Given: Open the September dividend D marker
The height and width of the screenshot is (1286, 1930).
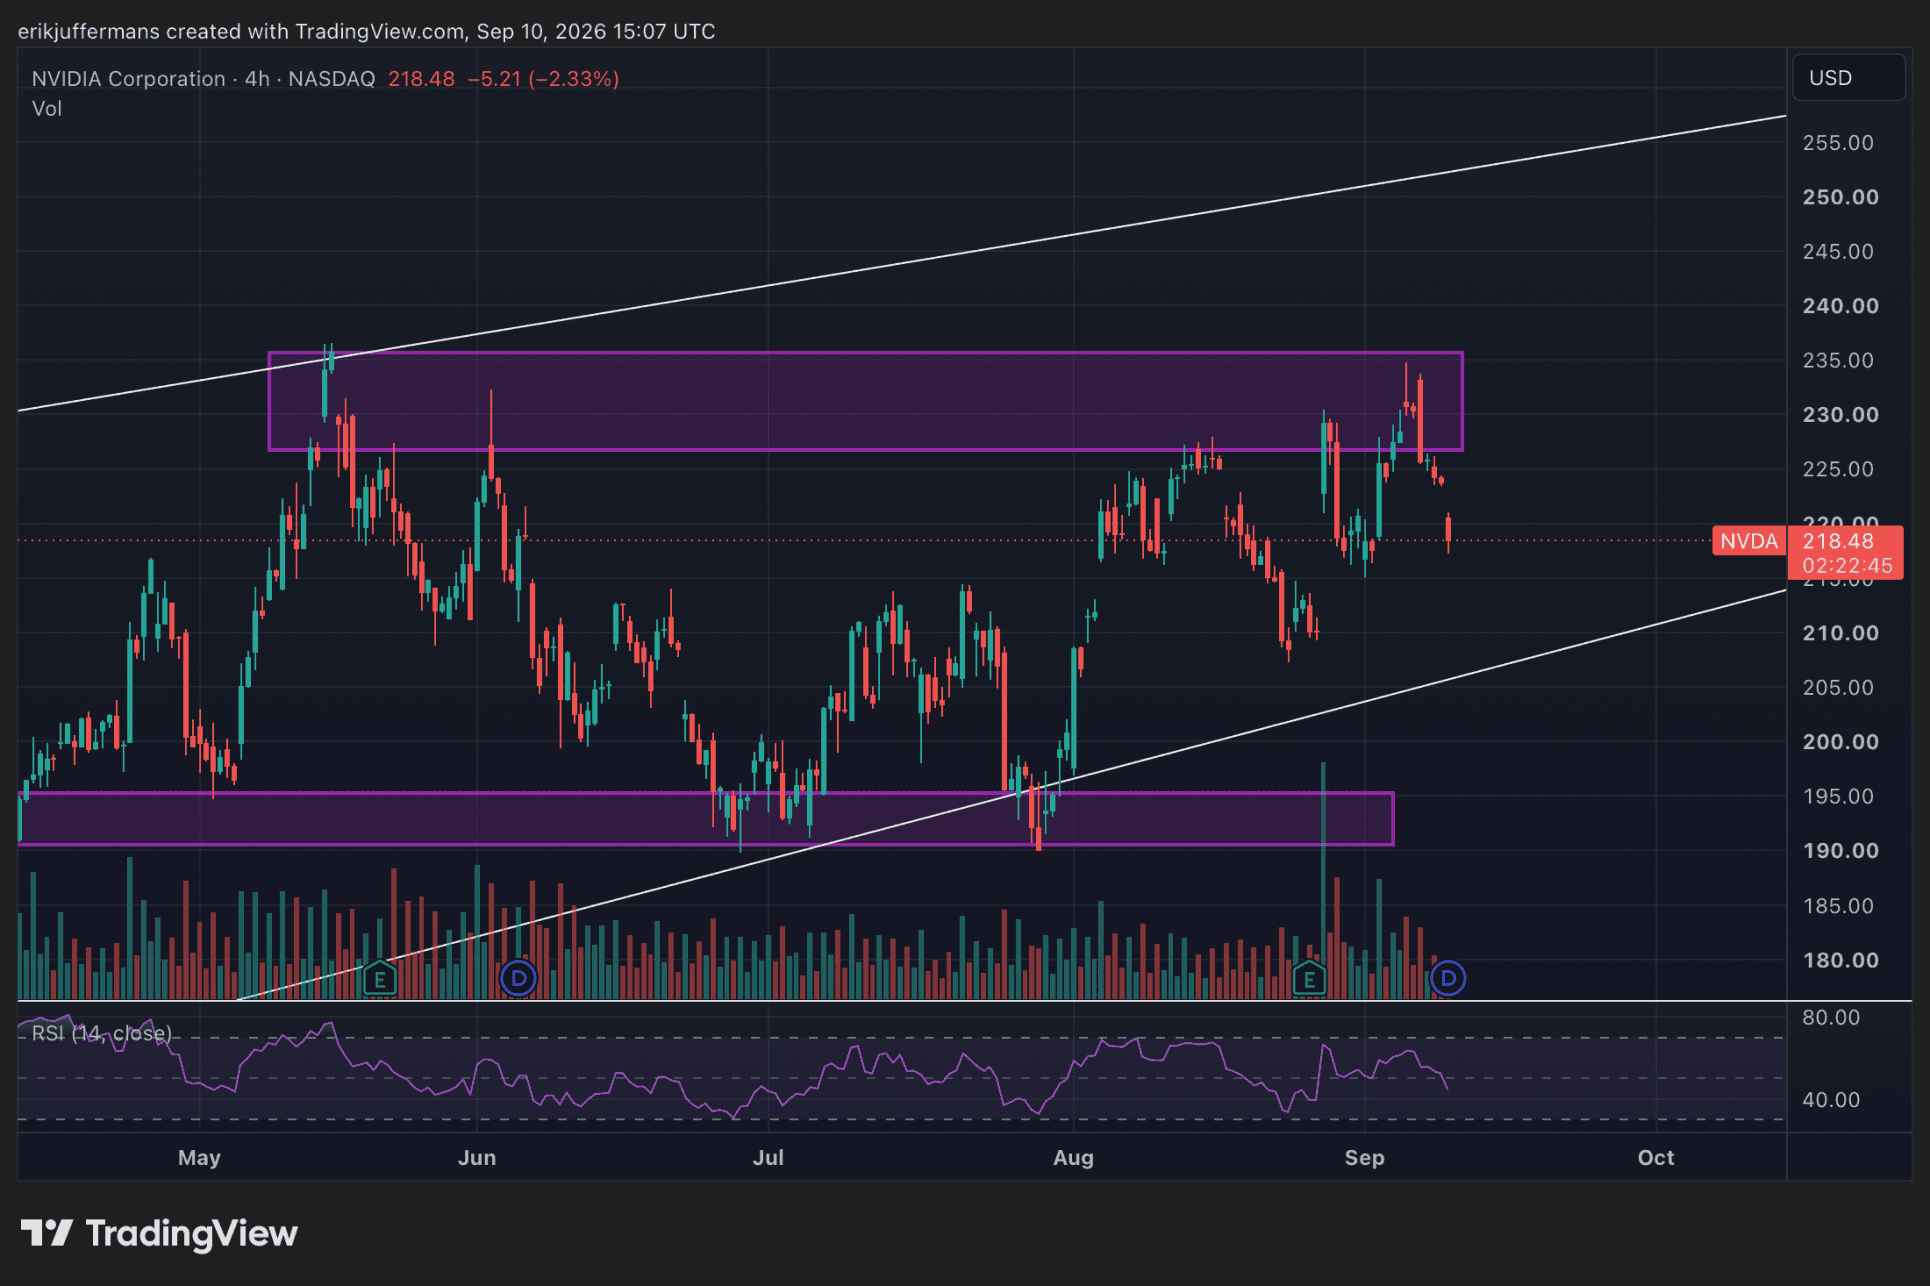Looking at the screenshot, I should (1448, 978).
